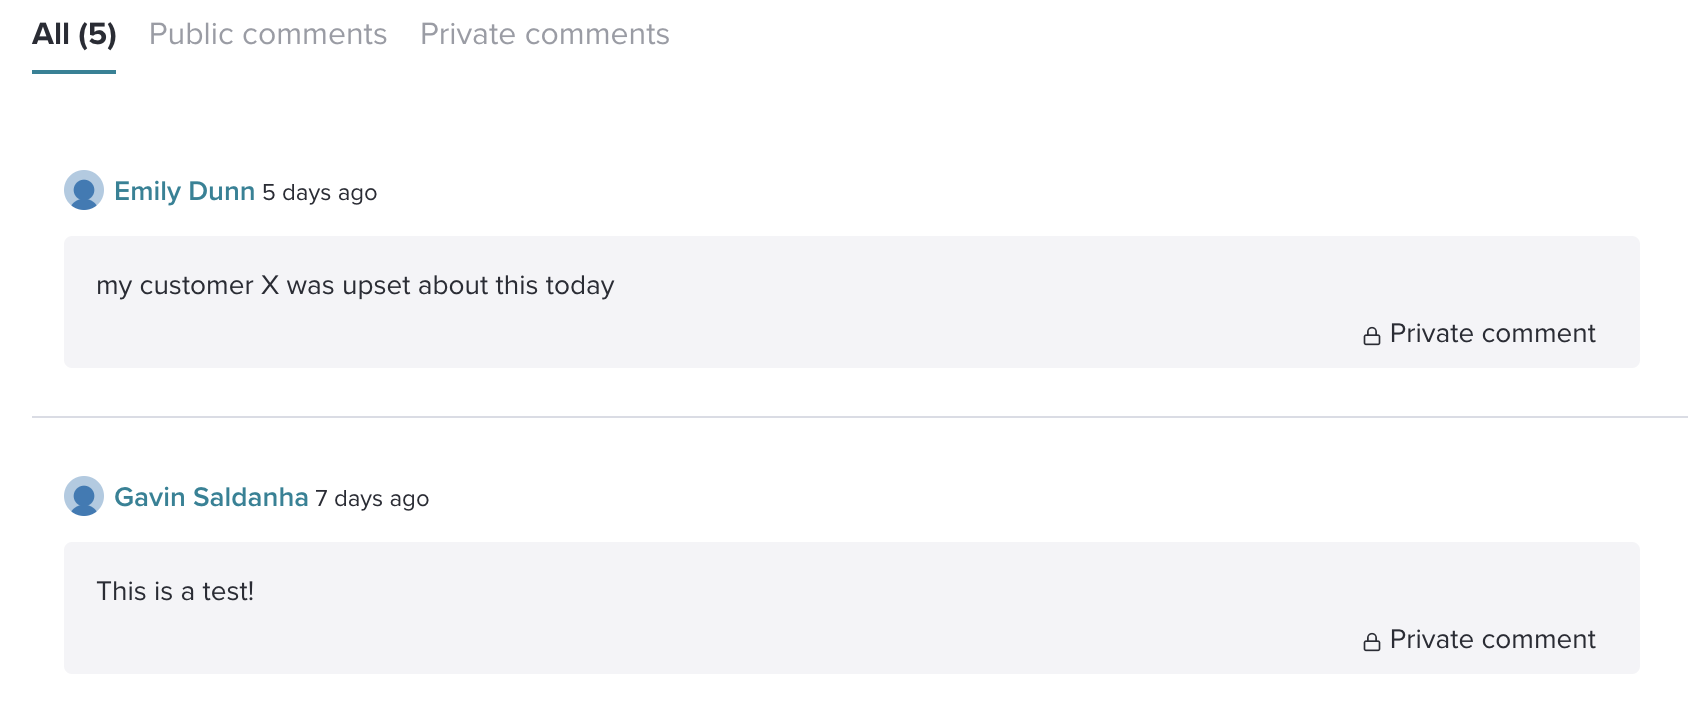Open Emily Dunn's profile link
This screenshot has width=1688, height=714.
pyautogui.click(x=184, y=191)
